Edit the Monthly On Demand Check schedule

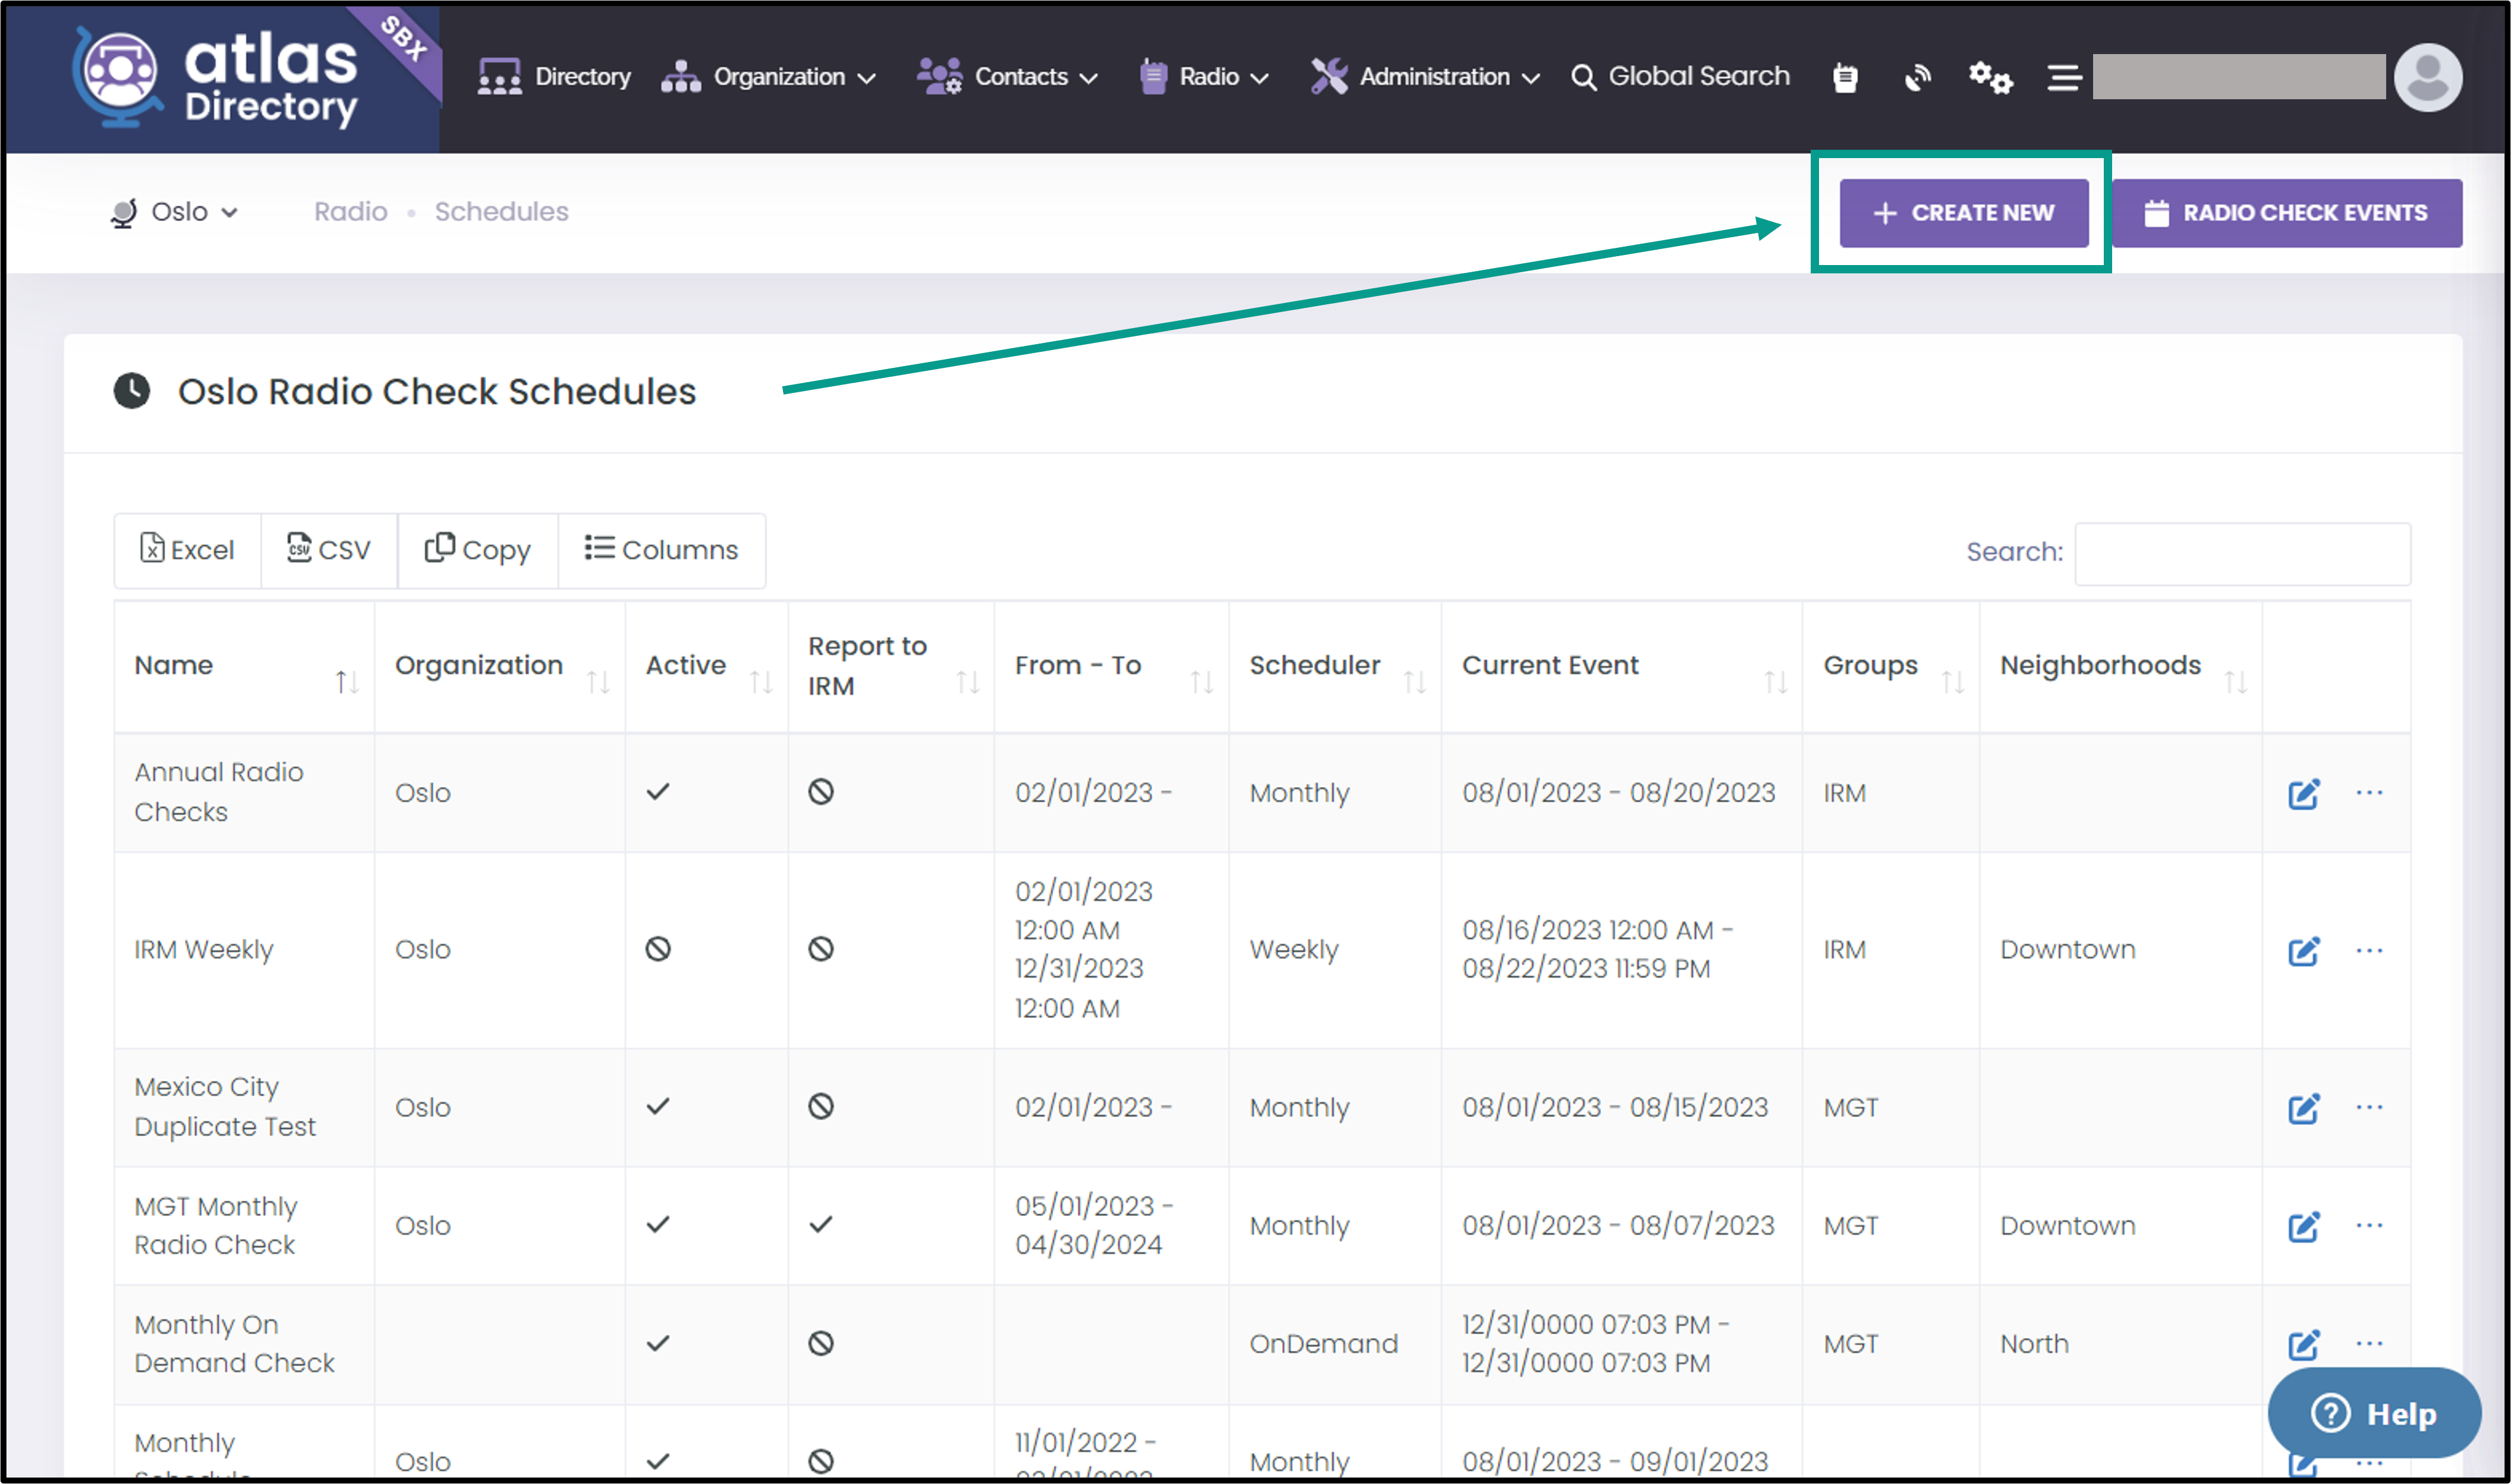(2303, 1344)
